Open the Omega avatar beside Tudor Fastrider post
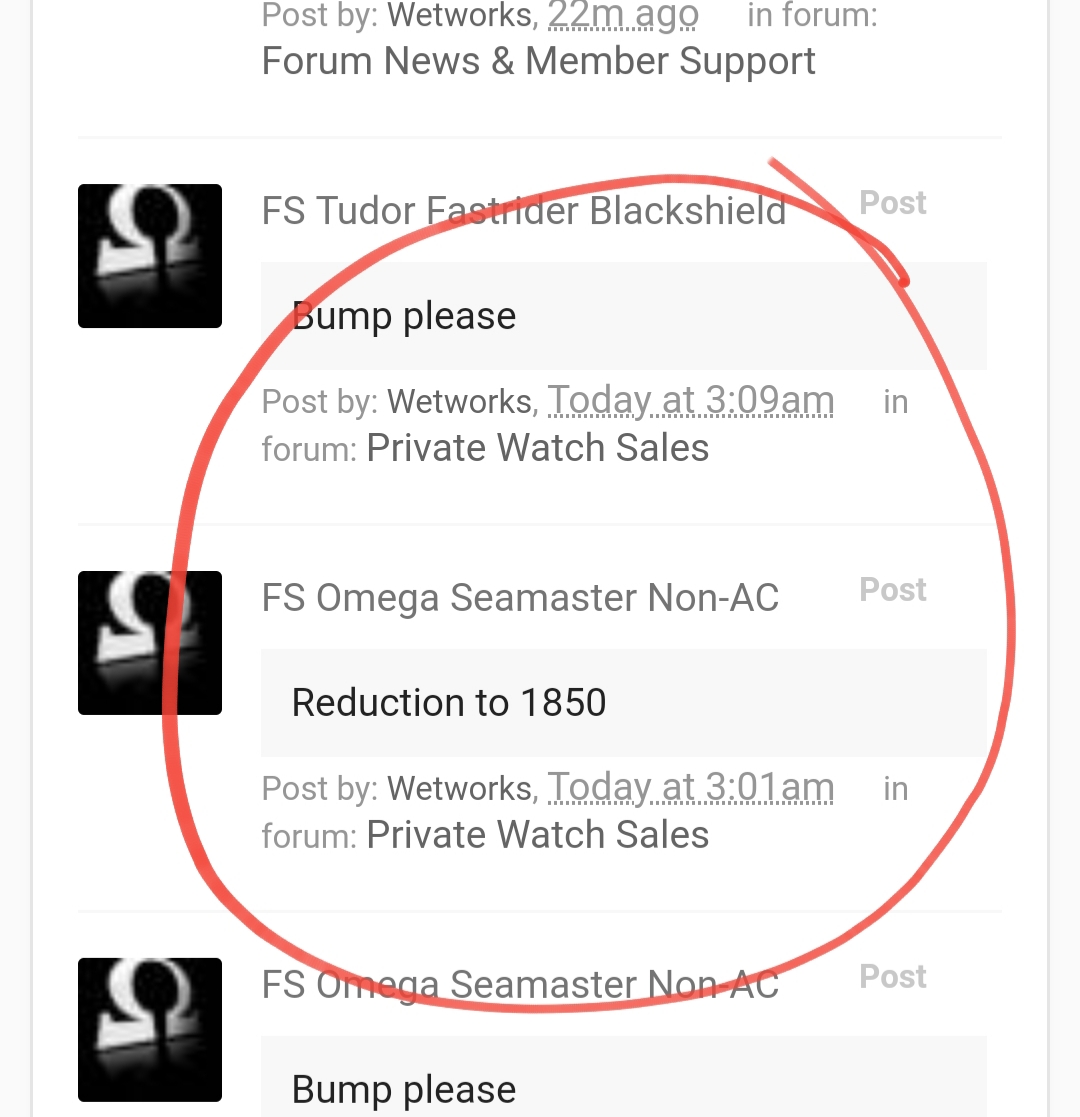Viewport: 1080px width, 1117px height. (150, 256)
